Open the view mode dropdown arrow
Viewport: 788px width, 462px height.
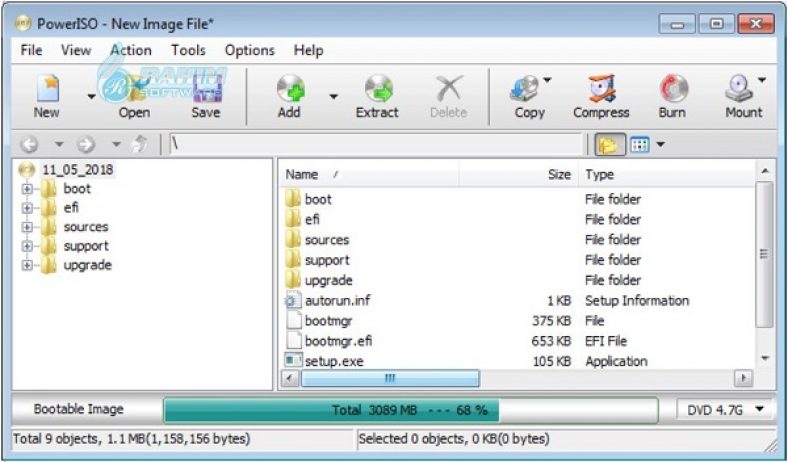tap(660, 145)
